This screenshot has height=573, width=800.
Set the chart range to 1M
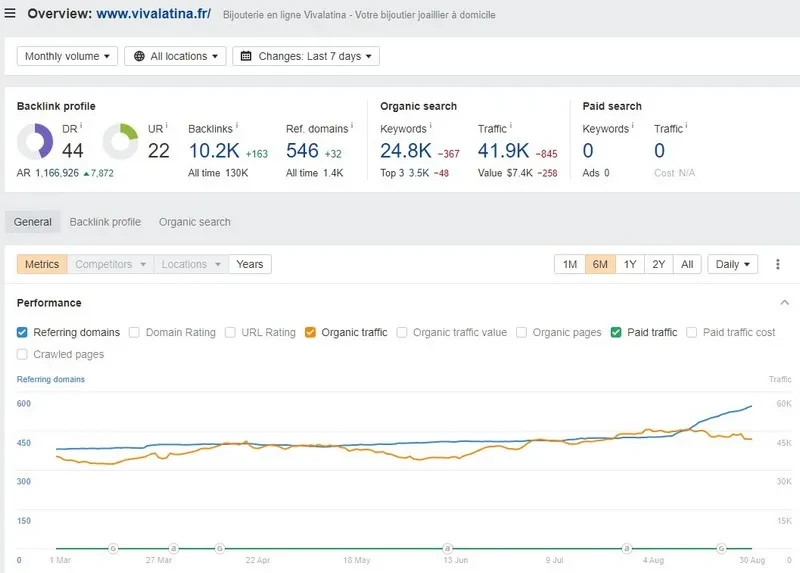click(x=570, y=264)
